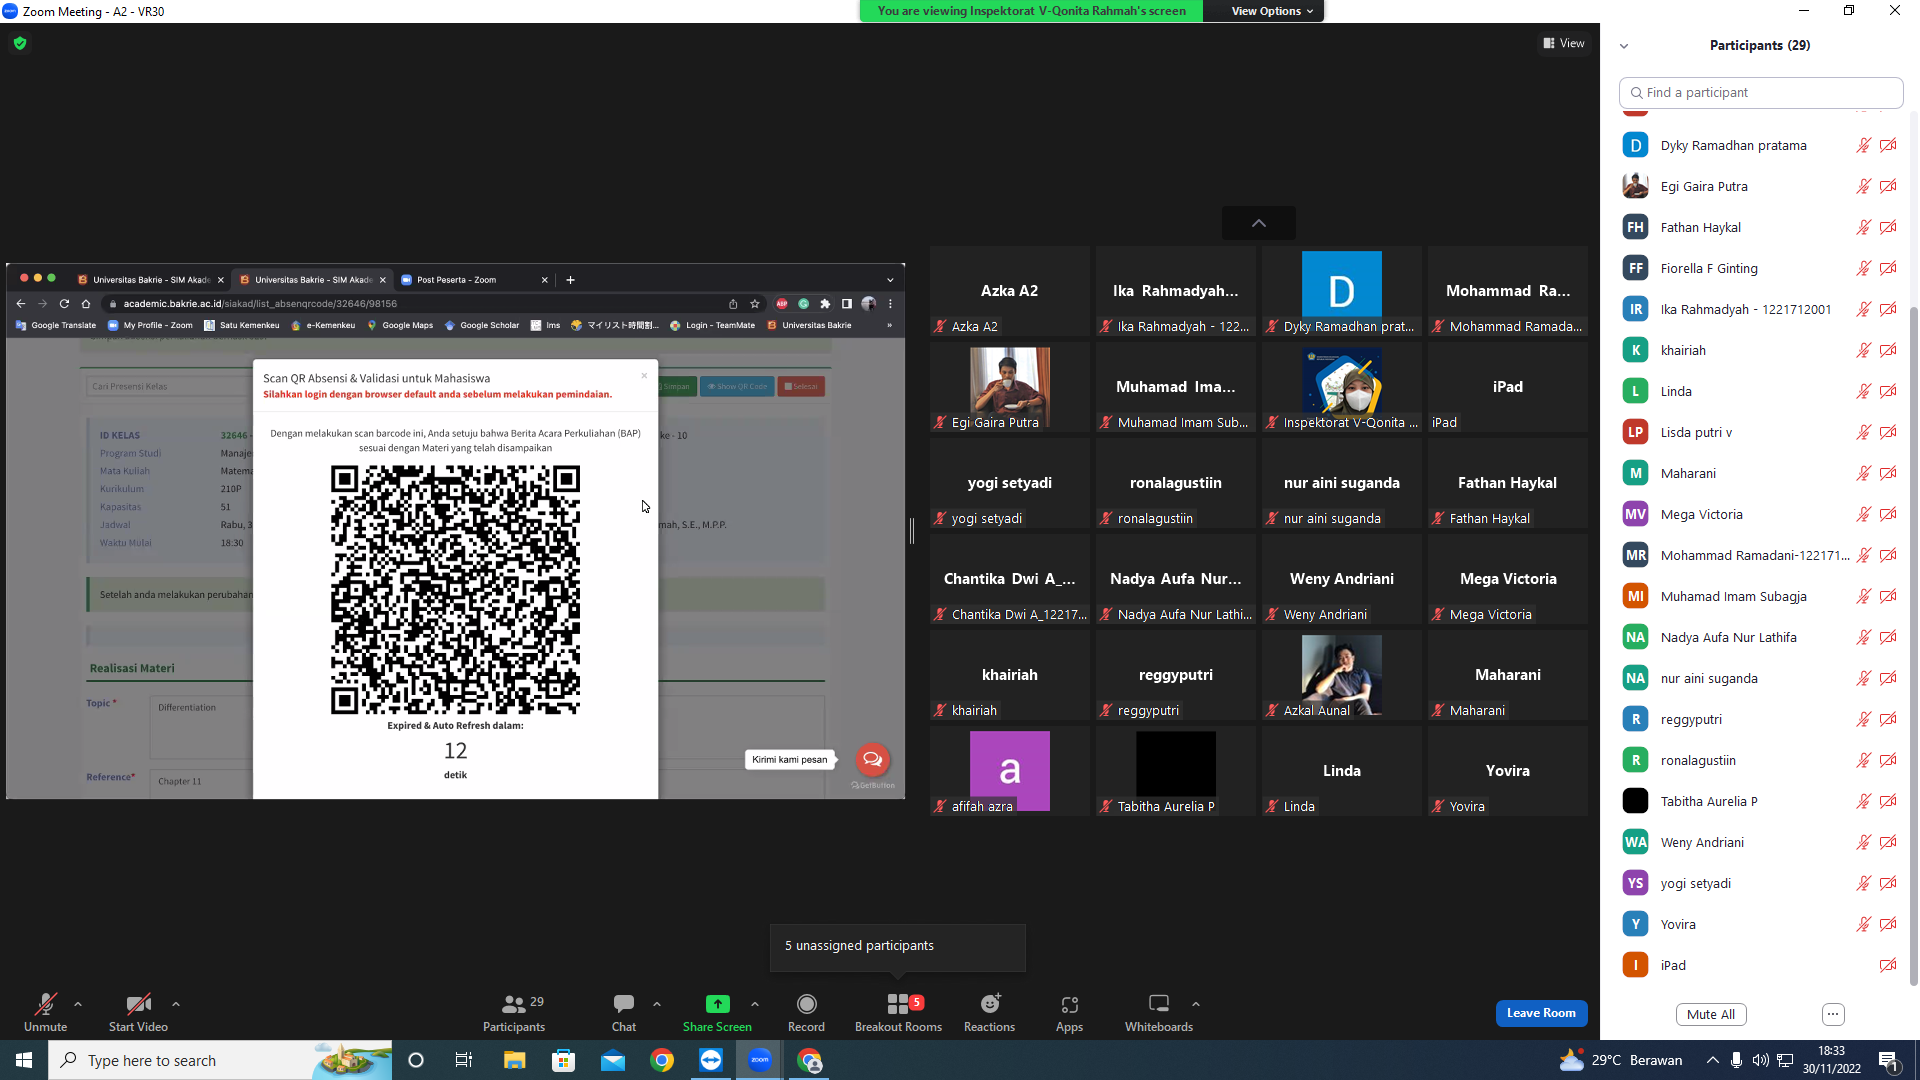Select Linda in the participants list
1920x1080 pixels.
[x=1759, y=391]
